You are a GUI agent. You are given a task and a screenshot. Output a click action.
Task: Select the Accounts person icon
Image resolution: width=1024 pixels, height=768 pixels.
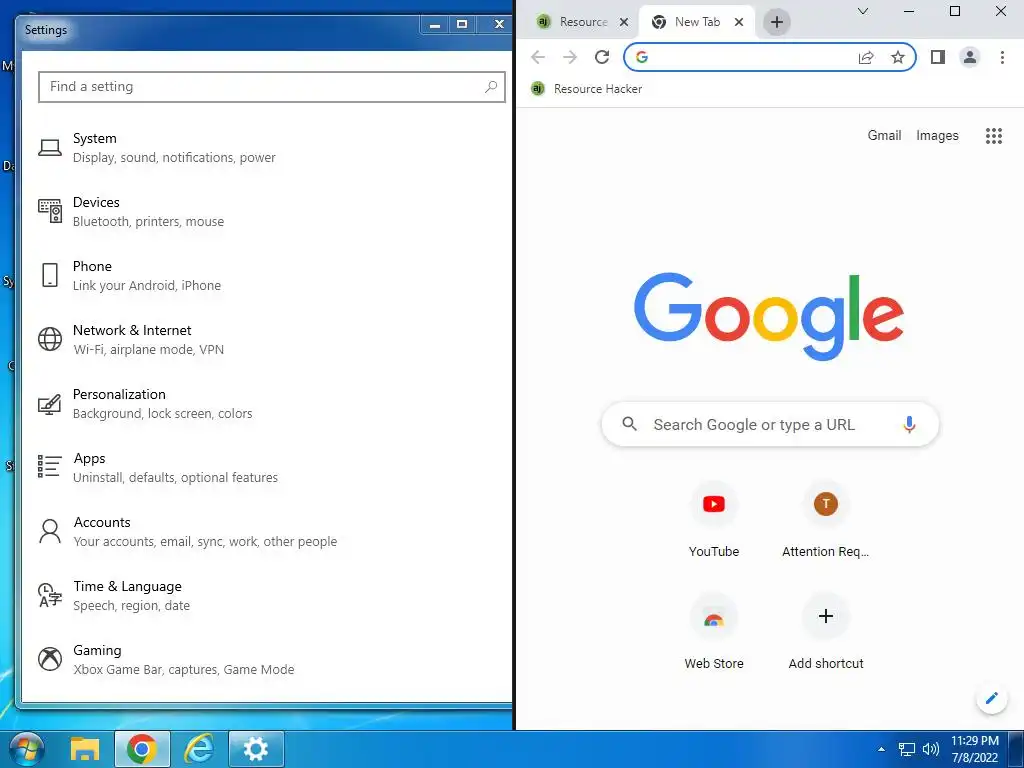click(x=50, y=531)
